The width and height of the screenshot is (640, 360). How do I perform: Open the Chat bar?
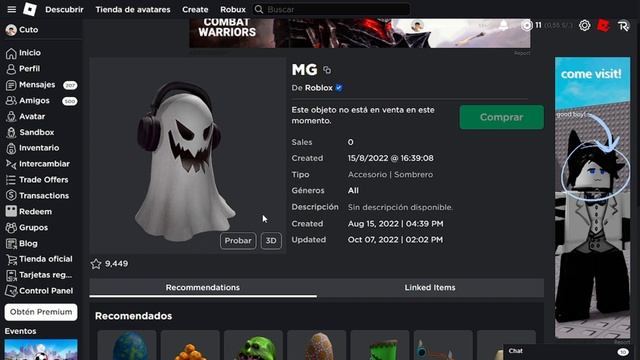[x=569, y=351]
